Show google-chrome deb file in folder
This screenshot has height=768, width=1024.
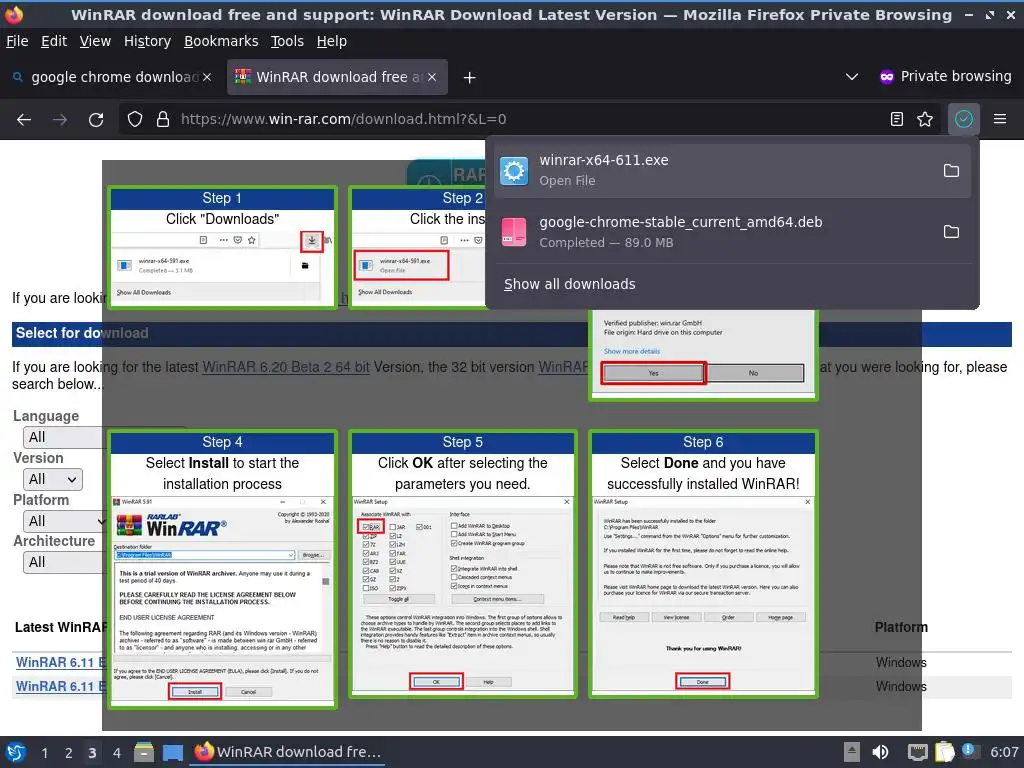[x=952, y=232]
